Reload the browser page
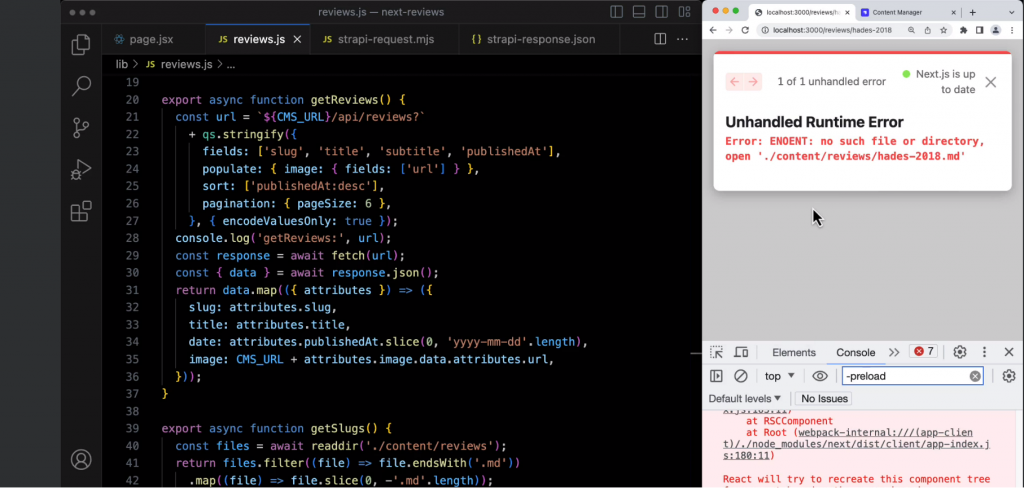Image resolution: width=1024 pixels, height=488 pixels. coord(744,30)
